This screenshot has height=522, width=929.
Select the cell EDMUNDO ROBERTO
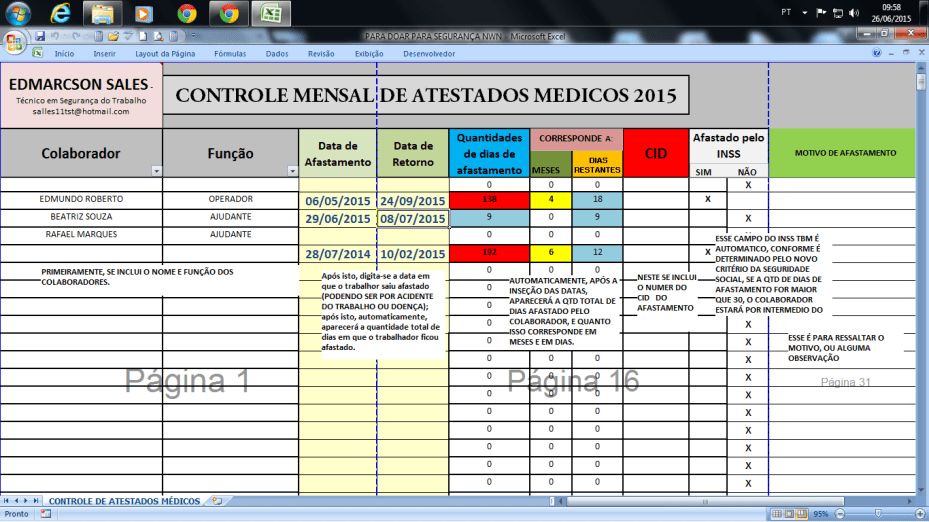[x=81, y=199]
